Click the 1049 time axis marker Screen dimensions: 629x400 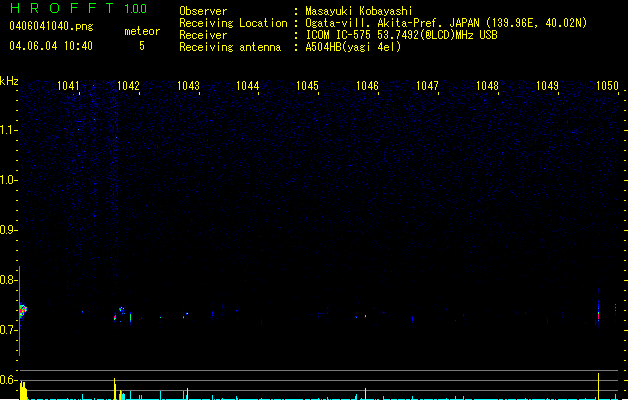547,86
